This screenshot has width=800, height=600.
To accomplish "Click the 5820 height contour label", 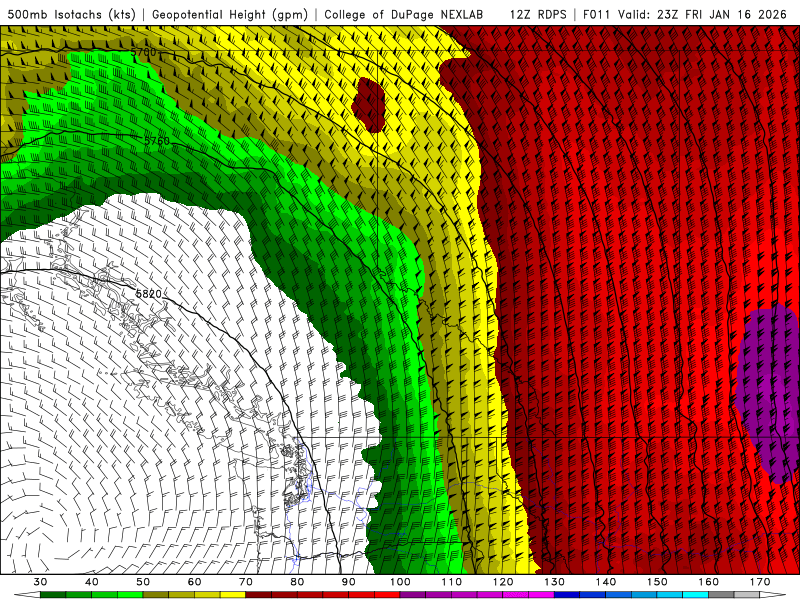I will pos(148,294).
